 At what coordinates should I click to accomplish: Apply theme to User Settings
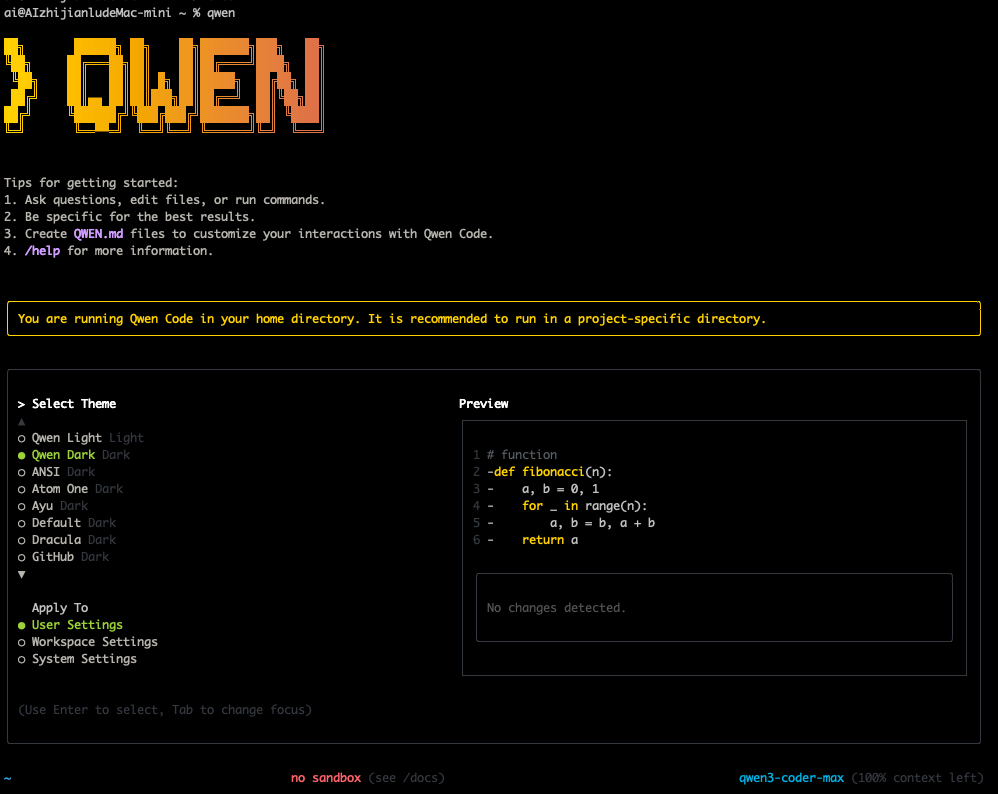[70, 625]
